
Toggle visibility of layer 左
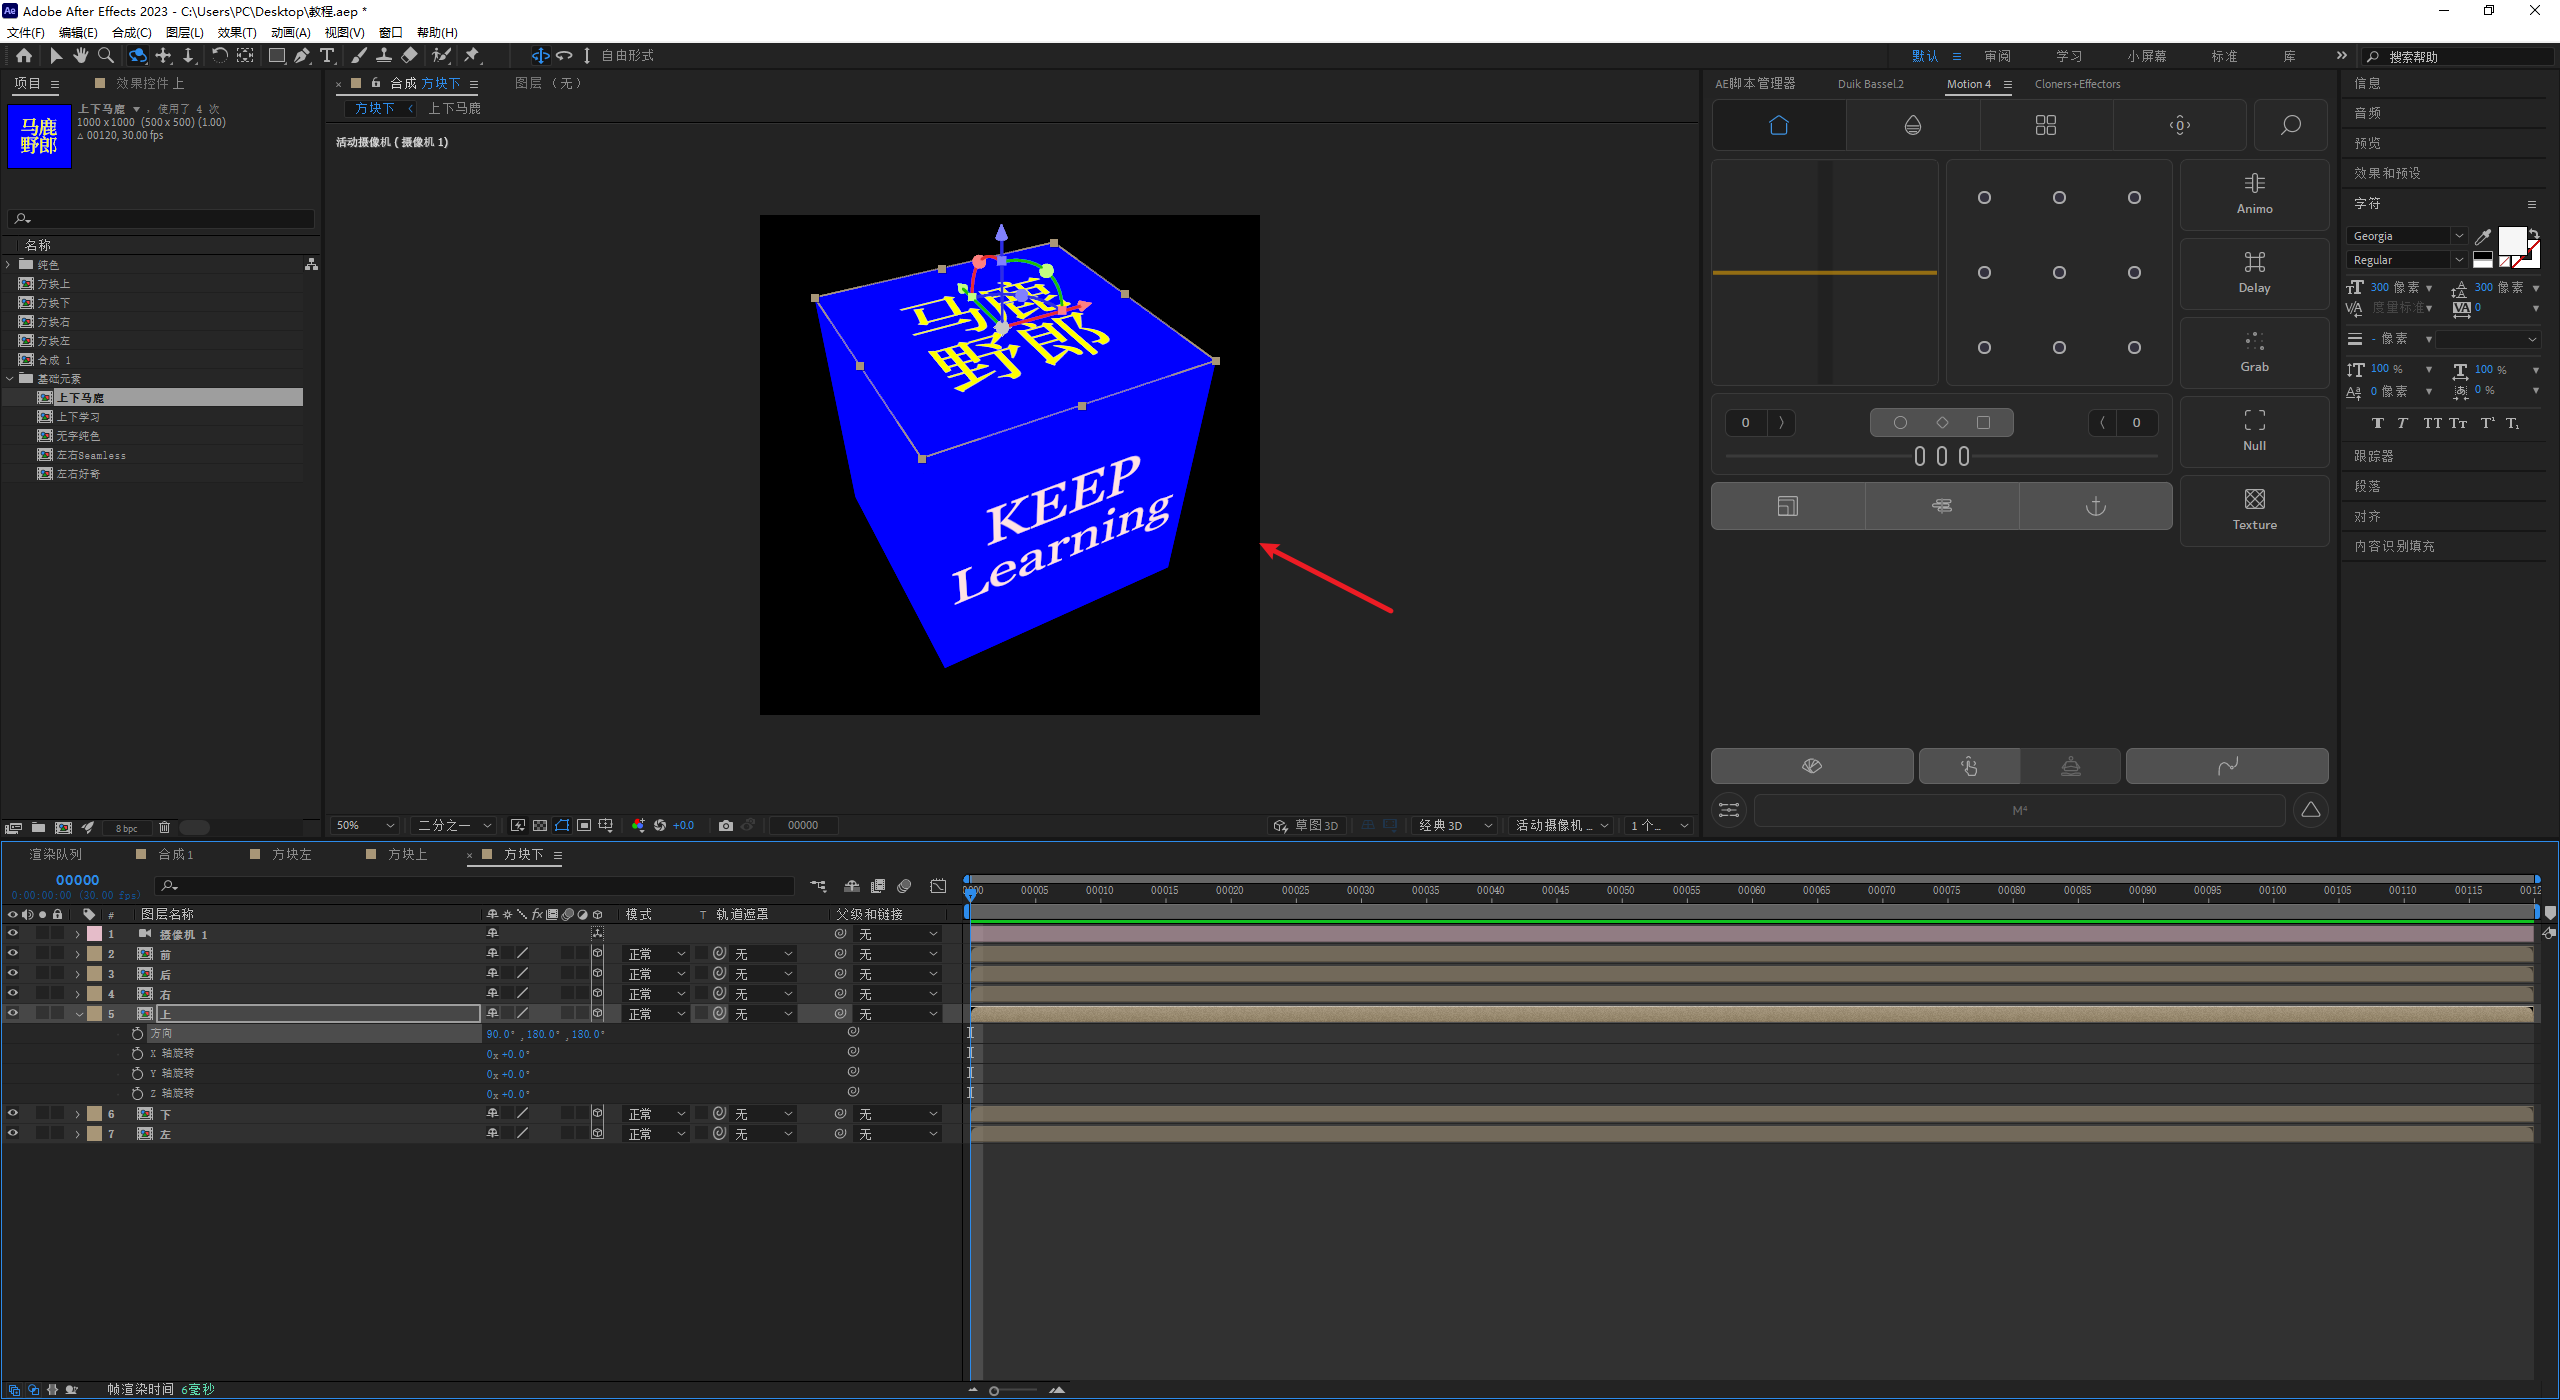pyautogui.click(x=13, y=1134)
